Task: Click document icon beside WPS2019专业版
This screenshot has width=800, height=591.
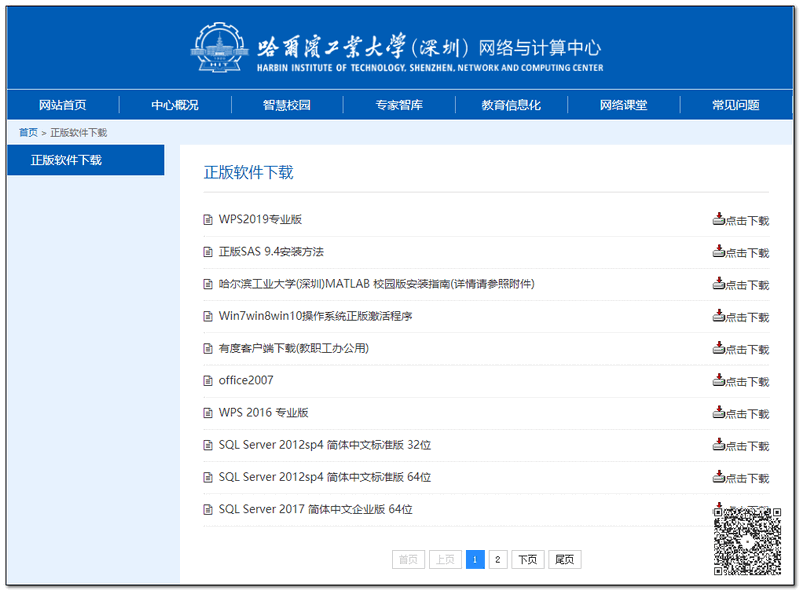Action: (208, 219)
